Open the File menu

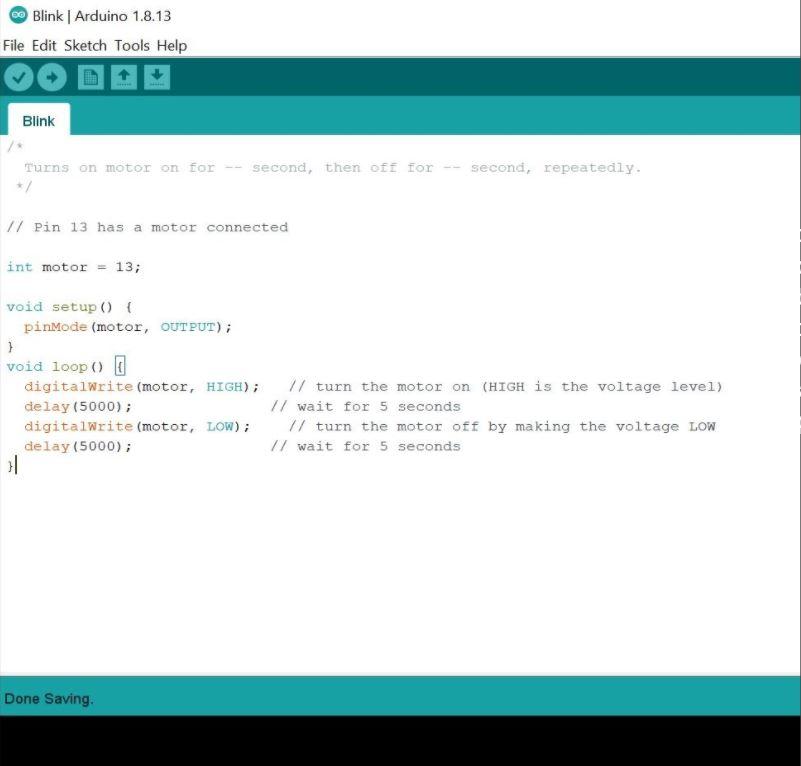click(x=13, y=45)
